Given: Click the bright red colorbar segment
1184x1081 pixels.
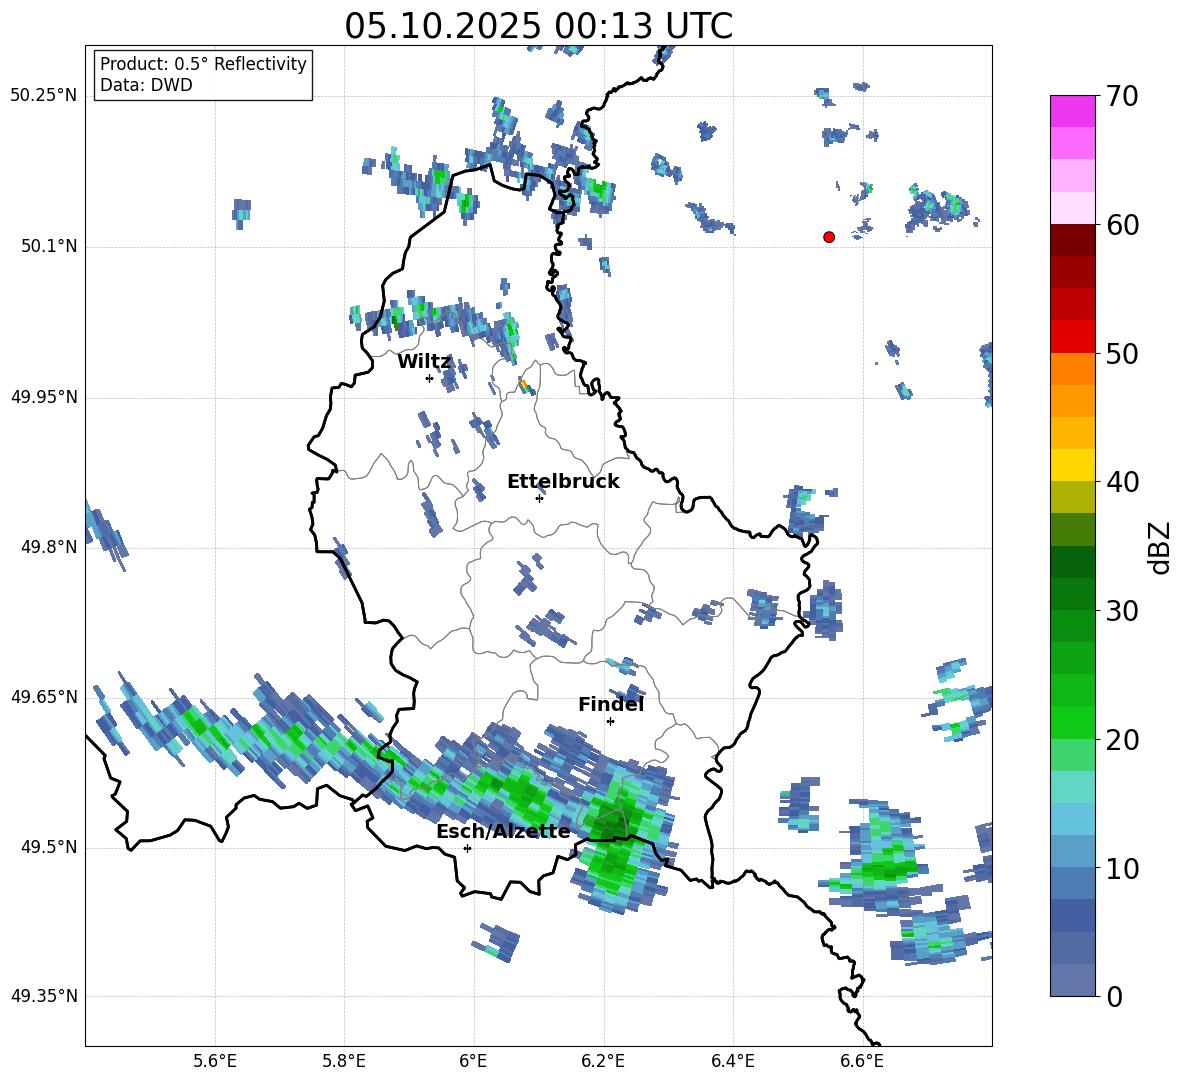Looking at the screenshot, I should click(x=1072, y=337).
